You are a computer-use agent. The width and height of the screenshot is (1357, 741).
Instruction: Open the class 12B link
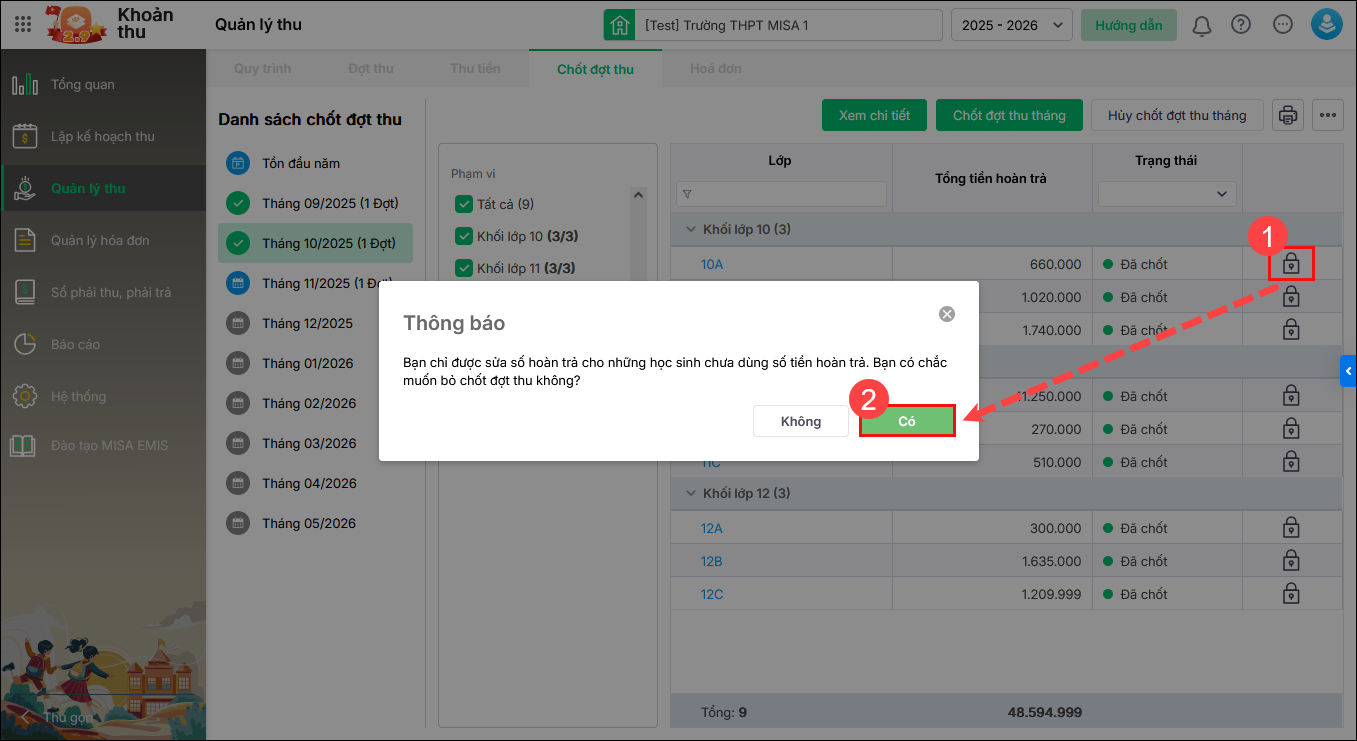click(x=711, y=561)
